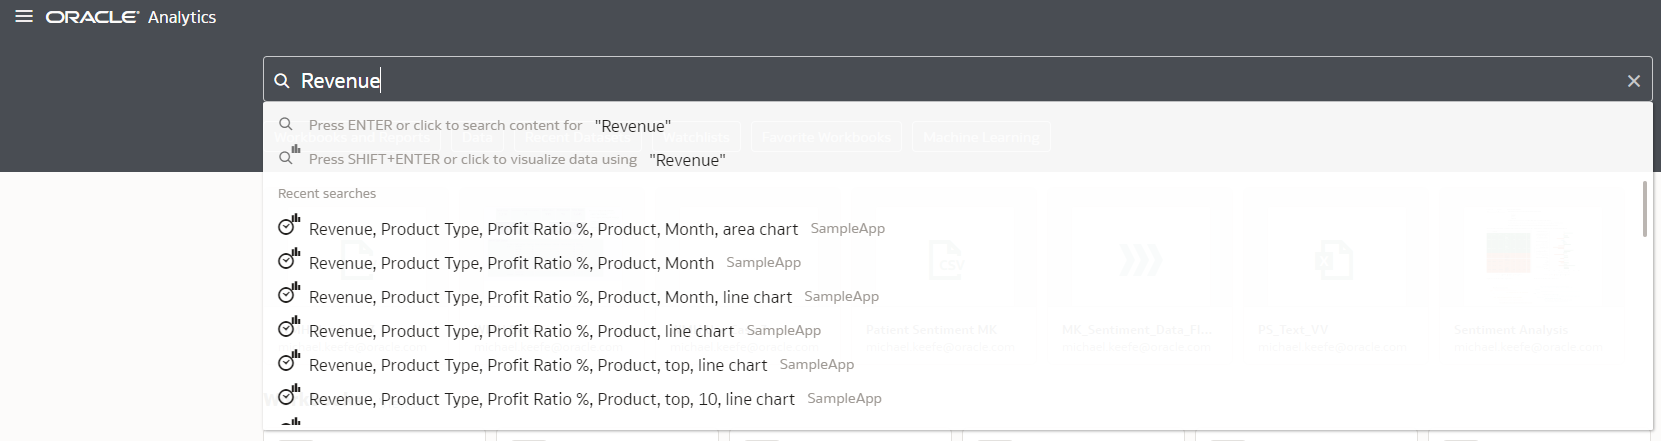1661x441 pixels.
Task: Select recent search ending with Product, Month
Action: tap(511, 263)
